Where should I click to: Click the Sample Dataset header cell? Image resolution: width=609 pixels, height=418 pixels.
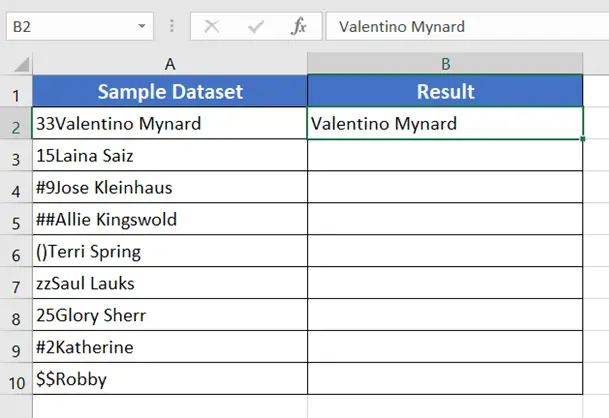(x=170, y=91)
